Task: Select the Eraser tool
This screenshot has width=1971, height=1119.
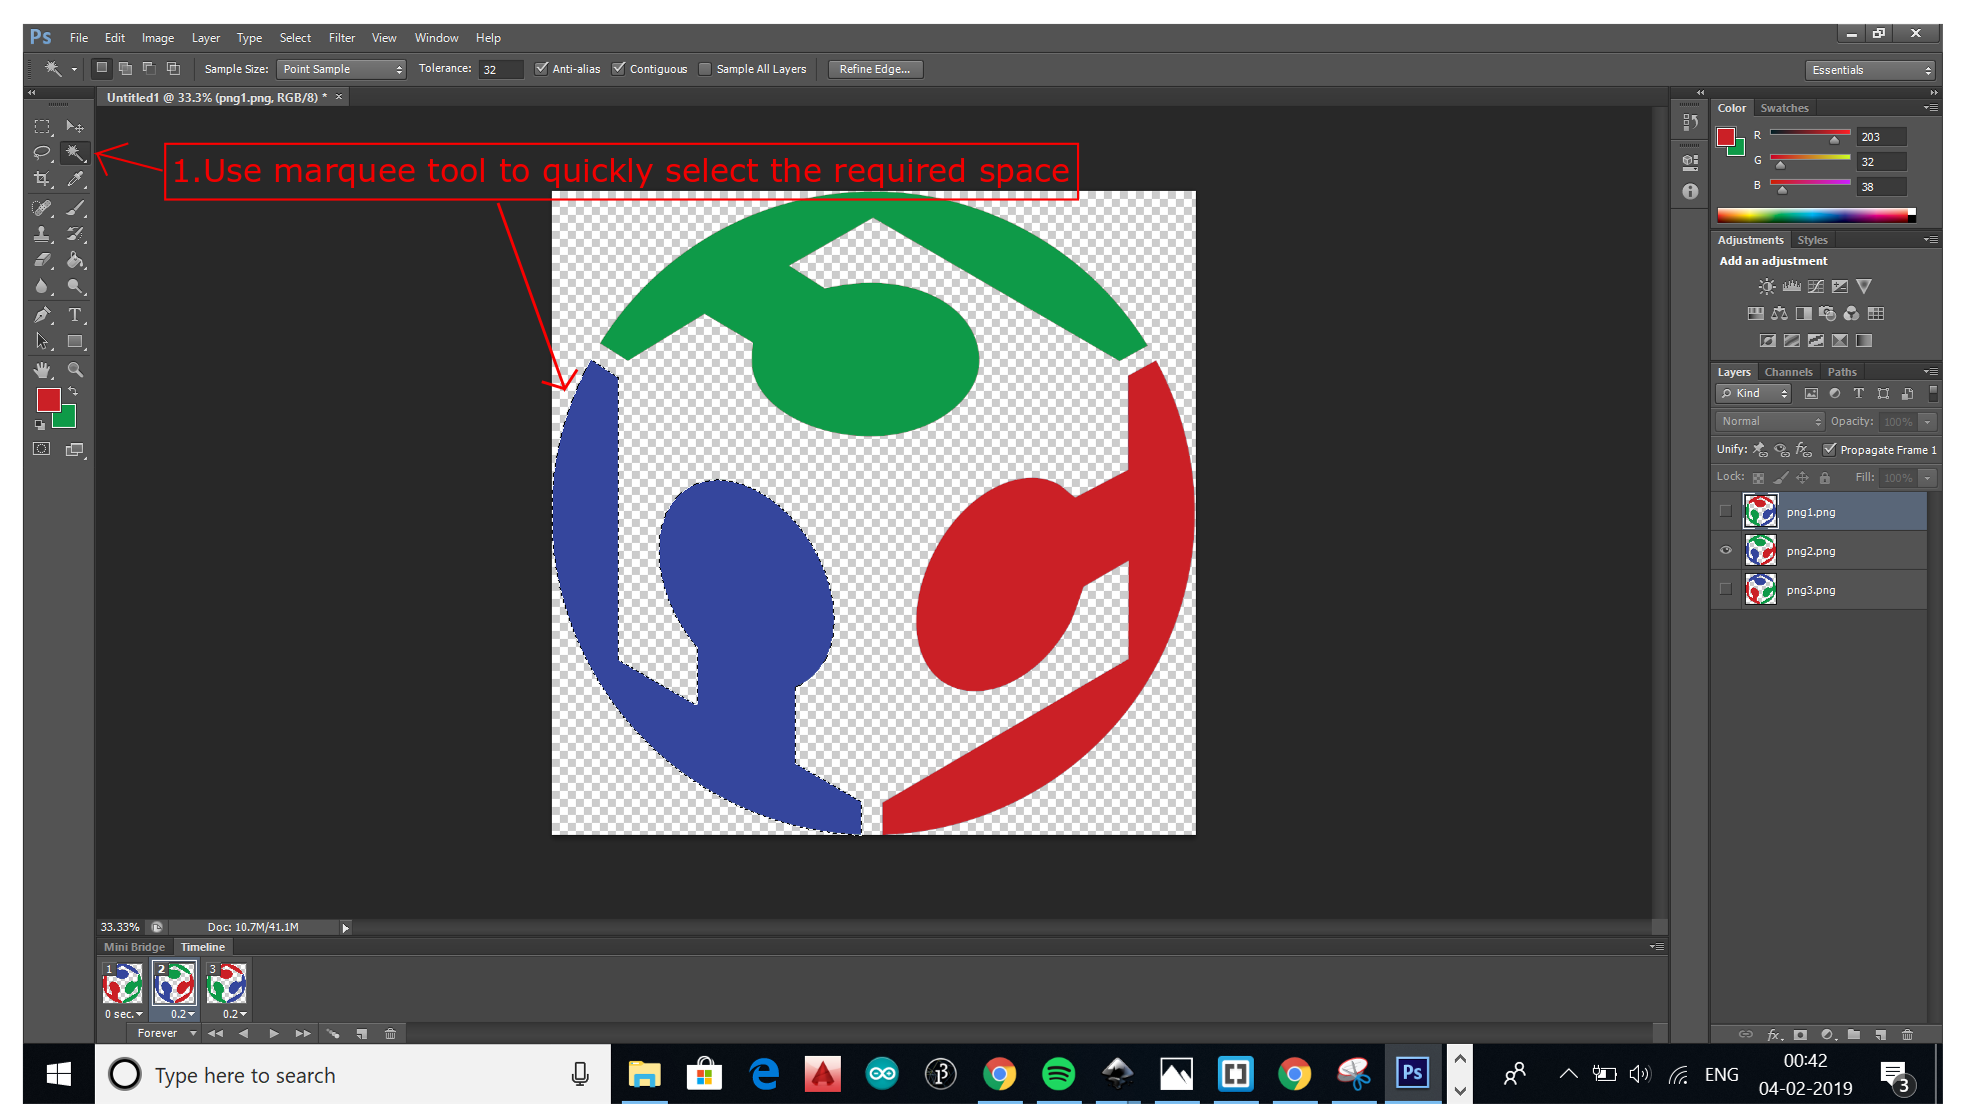Action: tap(42, 261)
